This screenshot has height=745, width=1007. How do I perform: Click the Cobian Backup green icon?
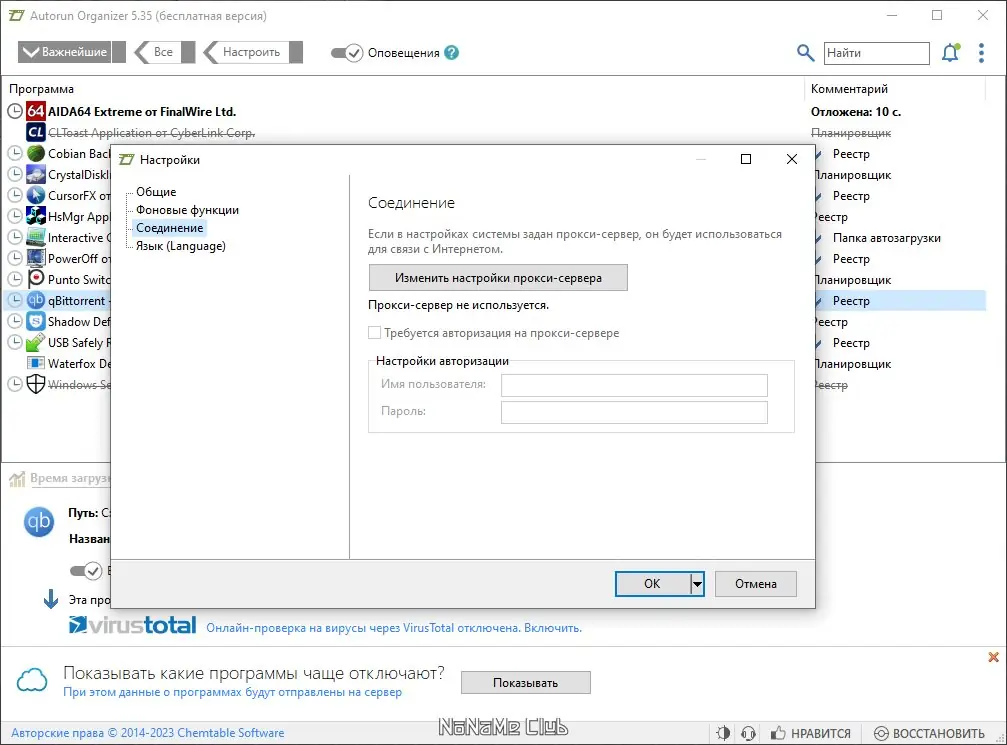tap(35, 153)
